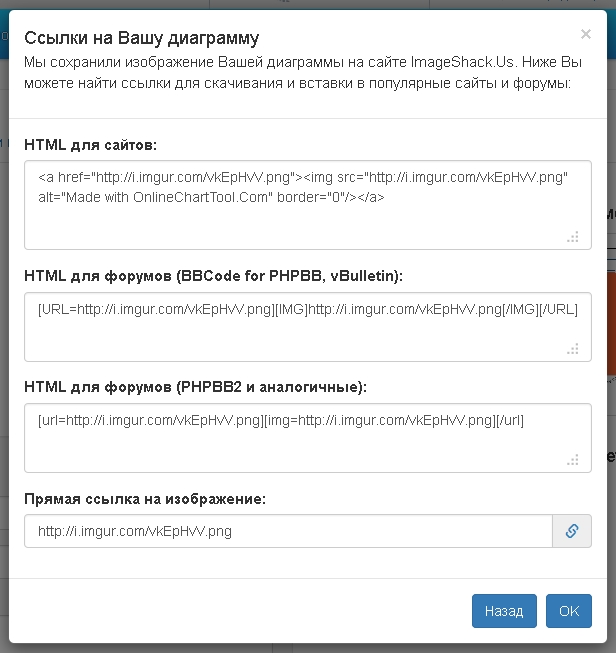Click the a href line in site HTML box

pos(303,178)
